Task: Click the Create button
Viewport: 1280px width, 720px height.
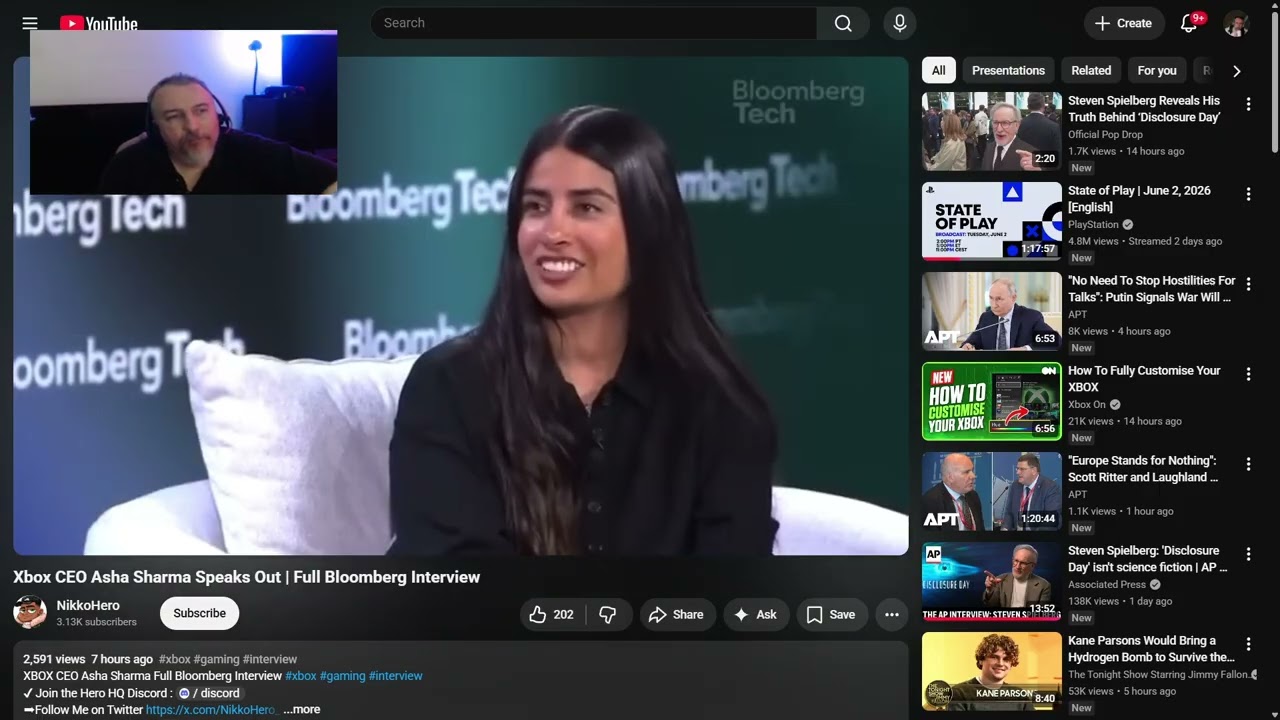Action: pos(1124,23)
